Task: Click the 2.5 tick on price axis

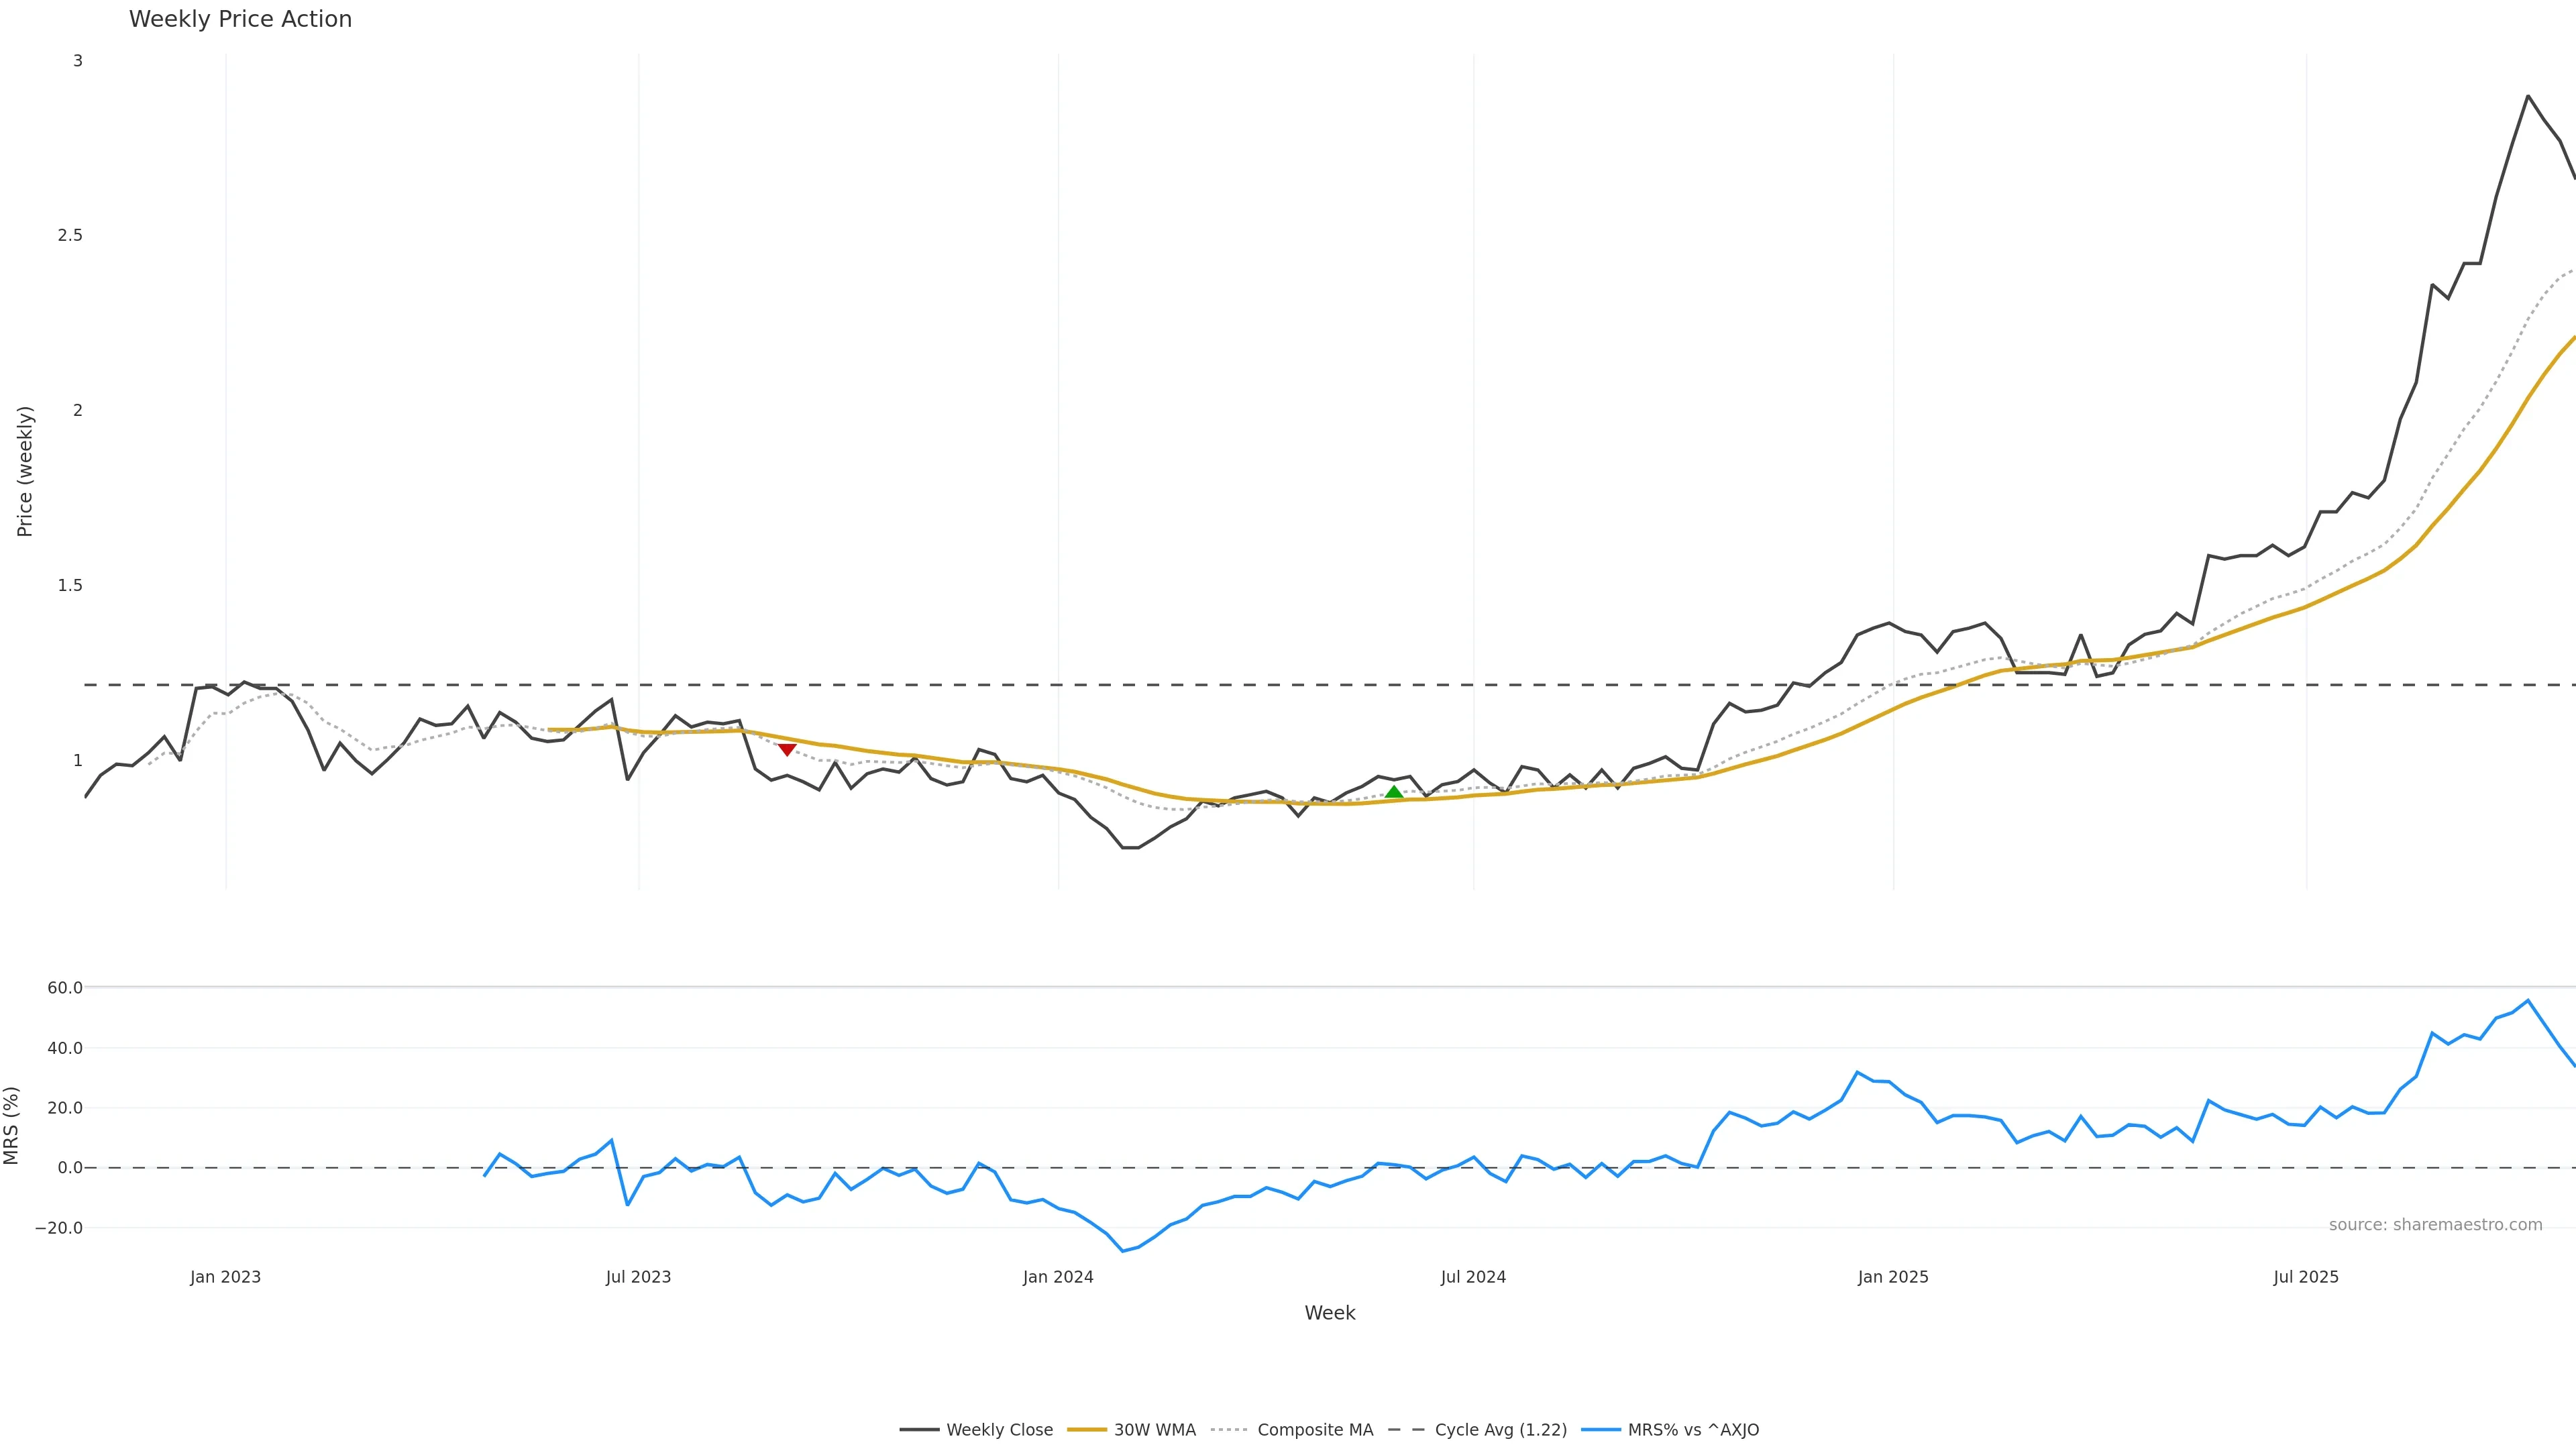Action: click(70, 235)
